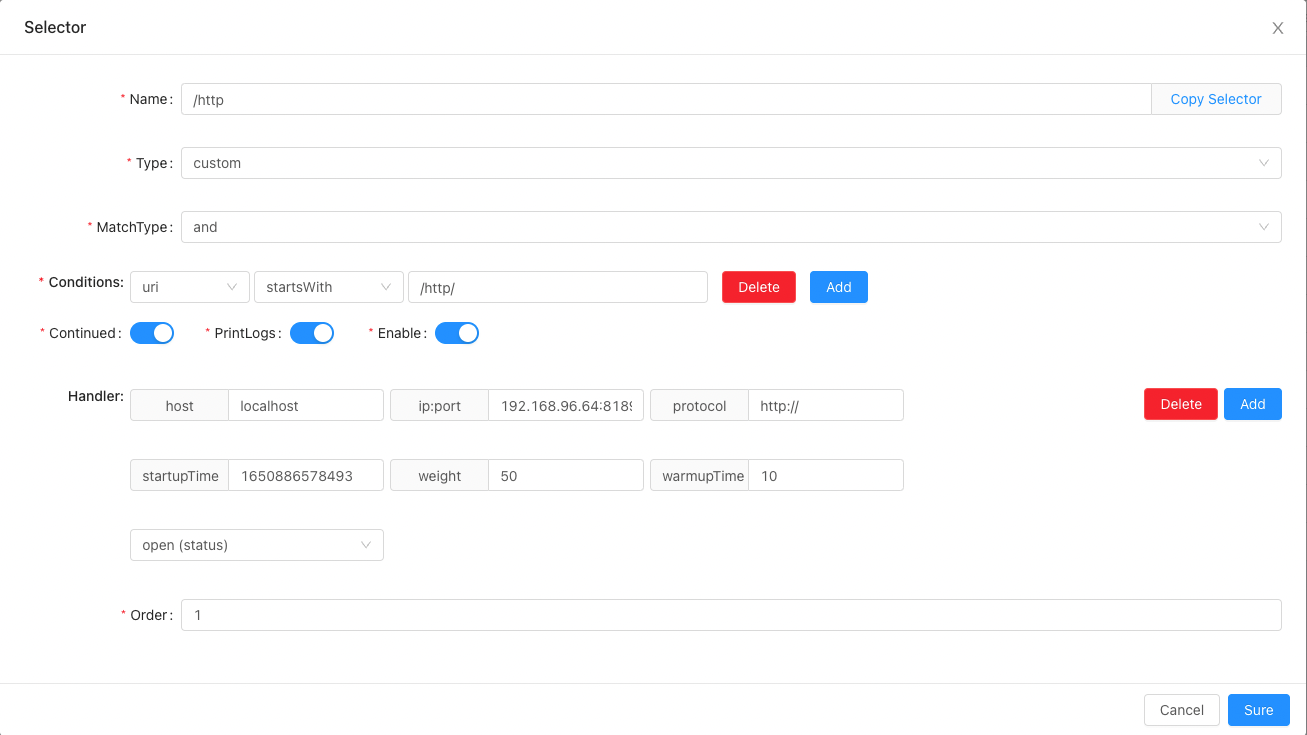Open the uri condition parameter dropdown
The image size is (1307, 735).
[190, 287]
